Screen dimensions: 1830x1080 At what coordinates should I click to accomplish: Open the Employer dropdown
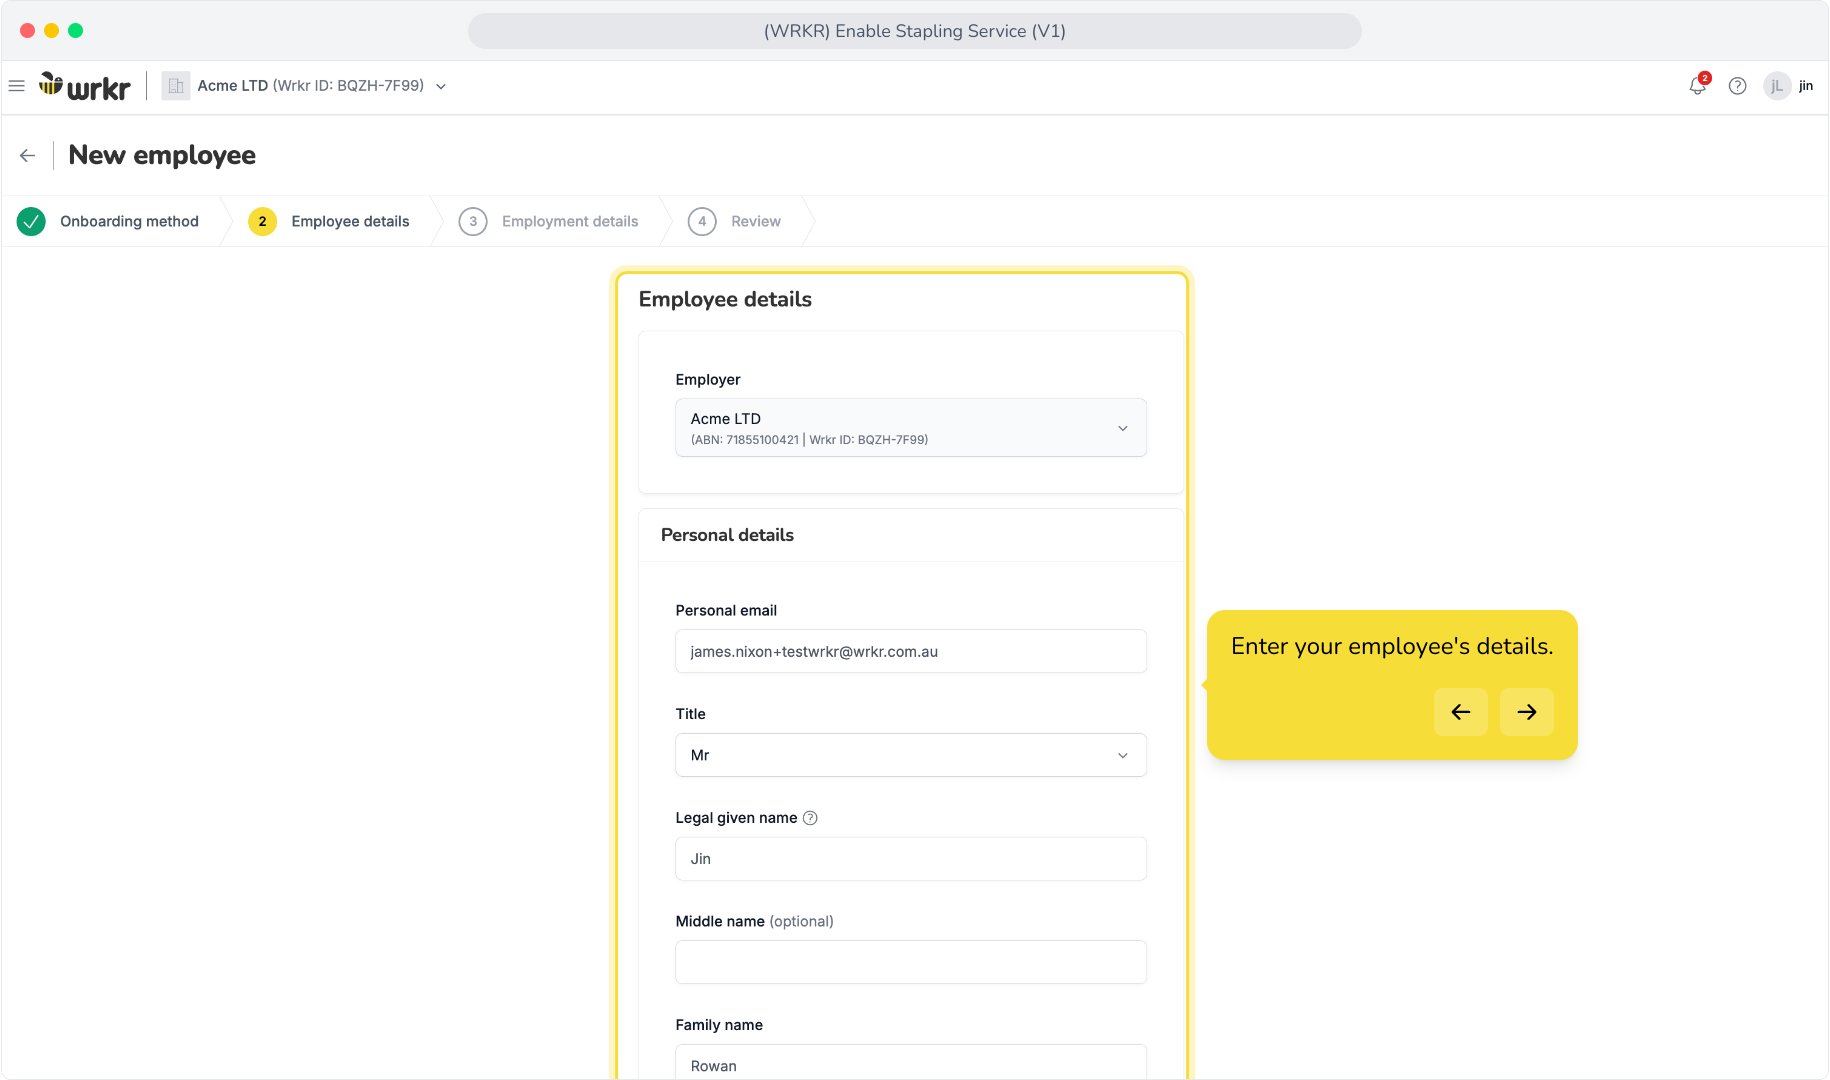pos(911,428)
